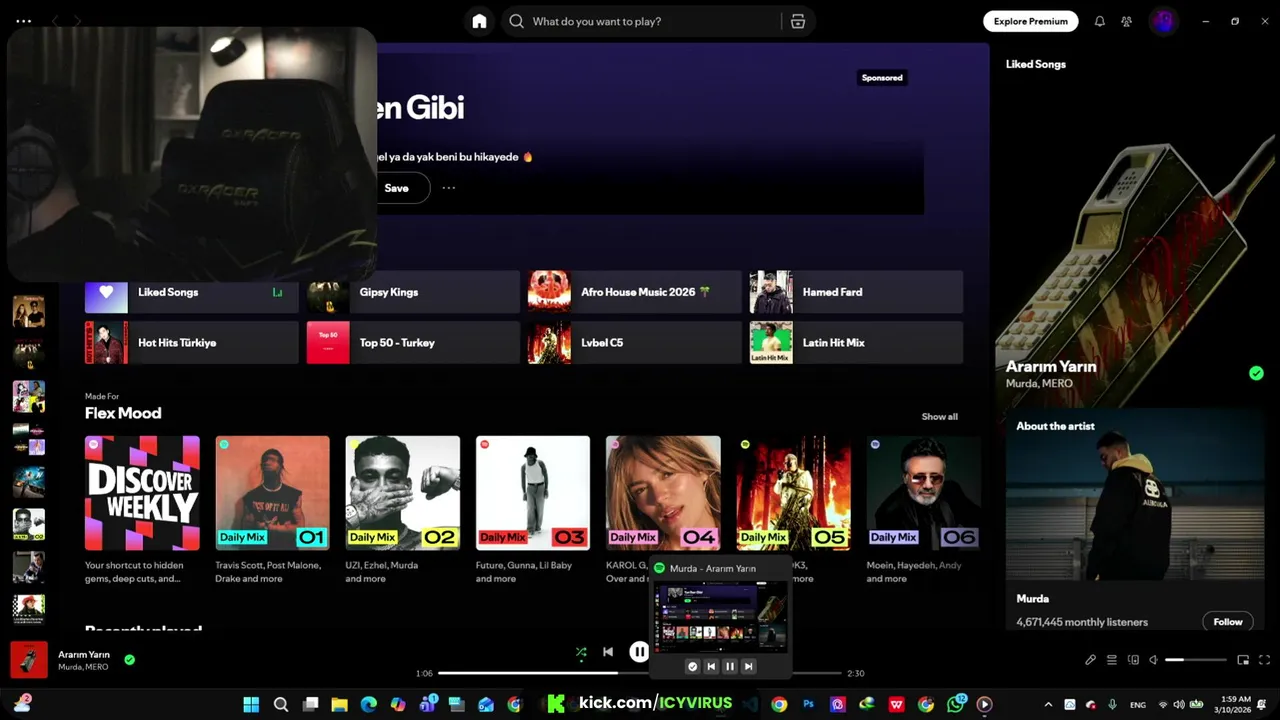The height and width of the screenshot is (720, 1280).
Task: Open the miniplayer icon
Action: pyautogui.click(x=1243, y=660)
